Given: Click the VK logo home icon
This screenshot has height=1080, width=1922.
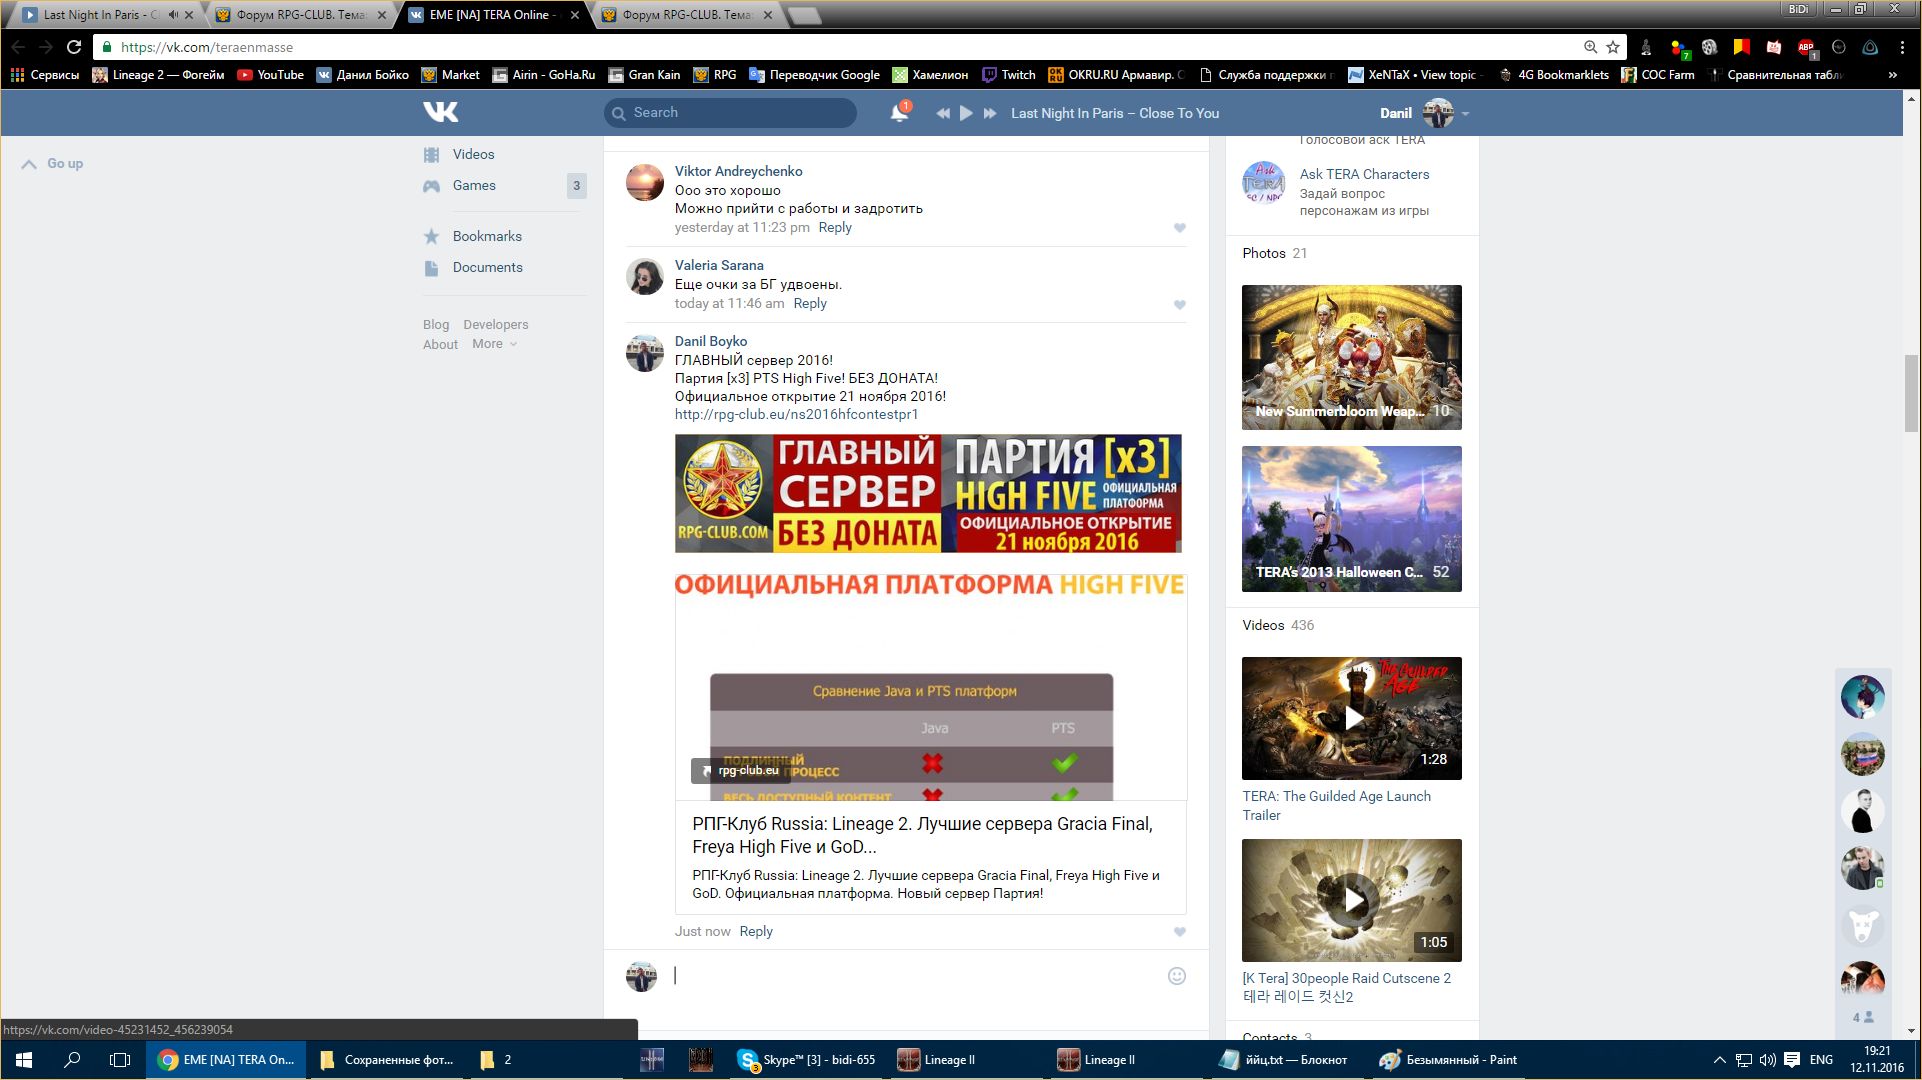Looking at the screenshot, I should coord(440,112).
